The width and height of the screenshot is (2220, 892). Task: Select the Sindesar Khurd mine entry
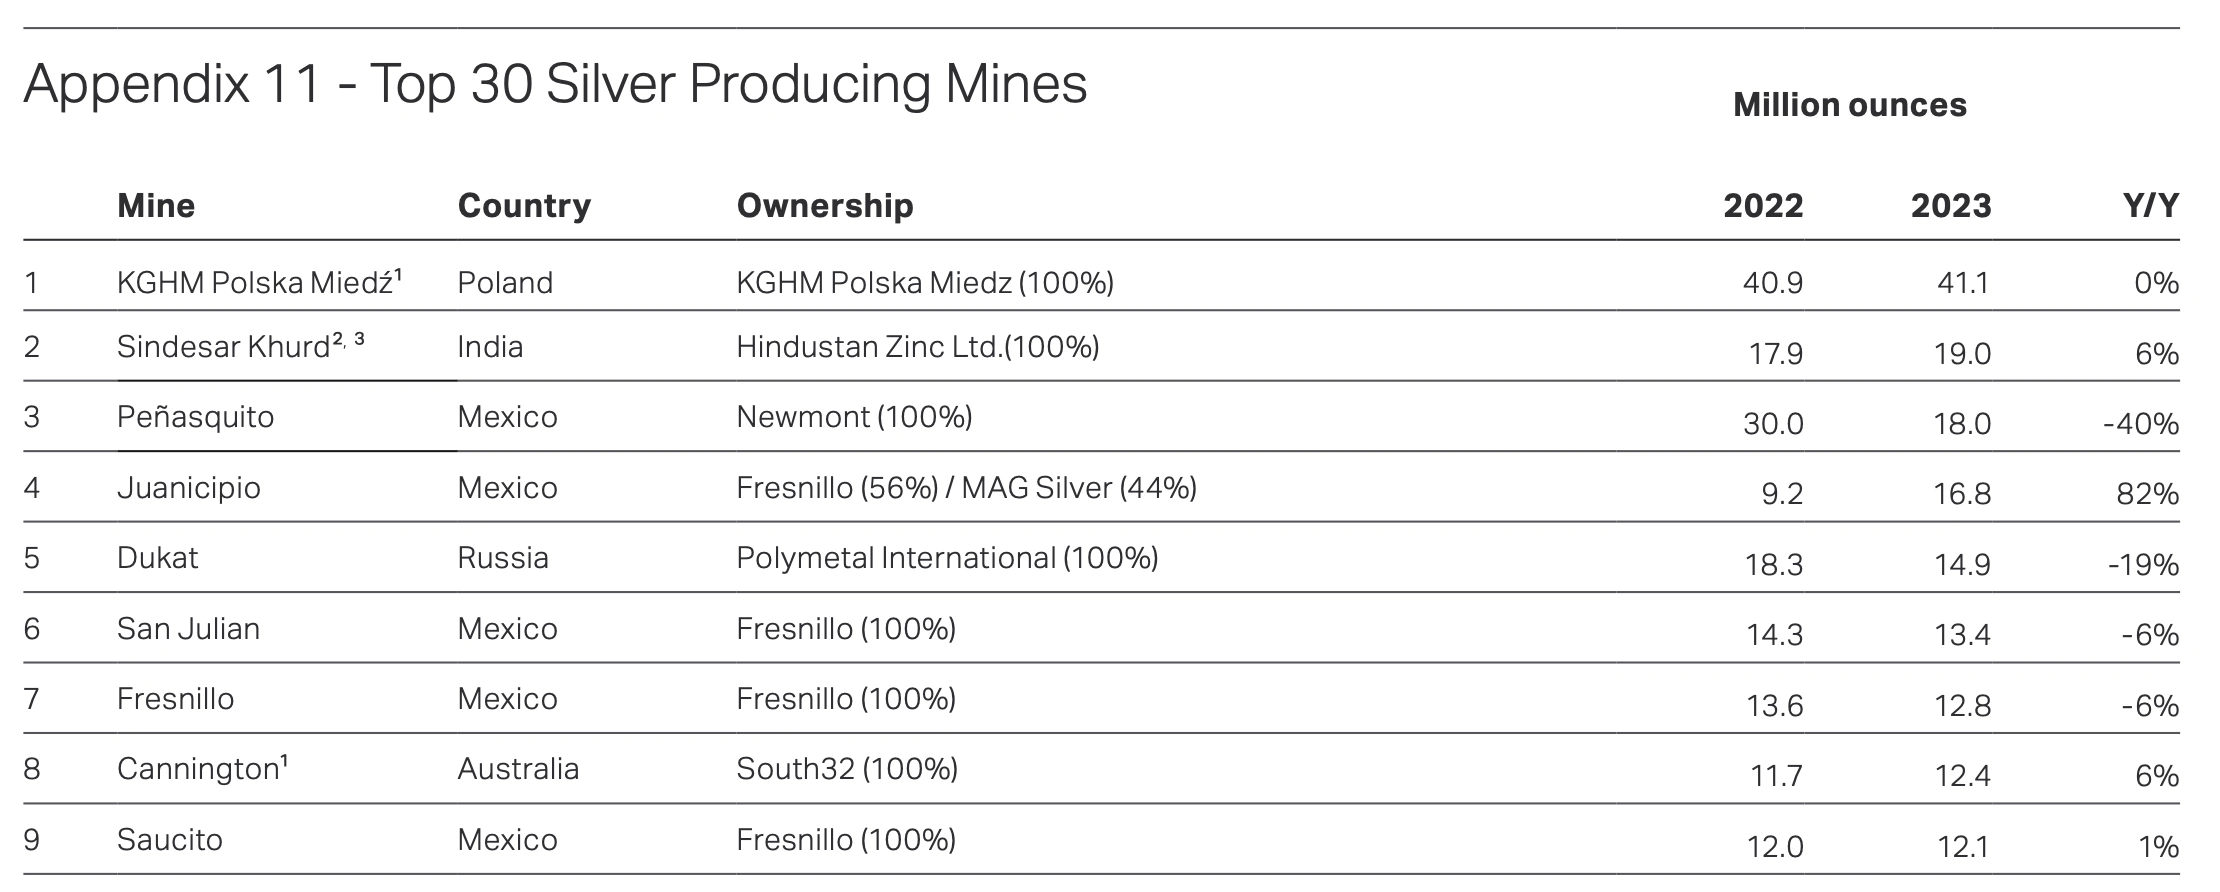click(x=241, y=345)
